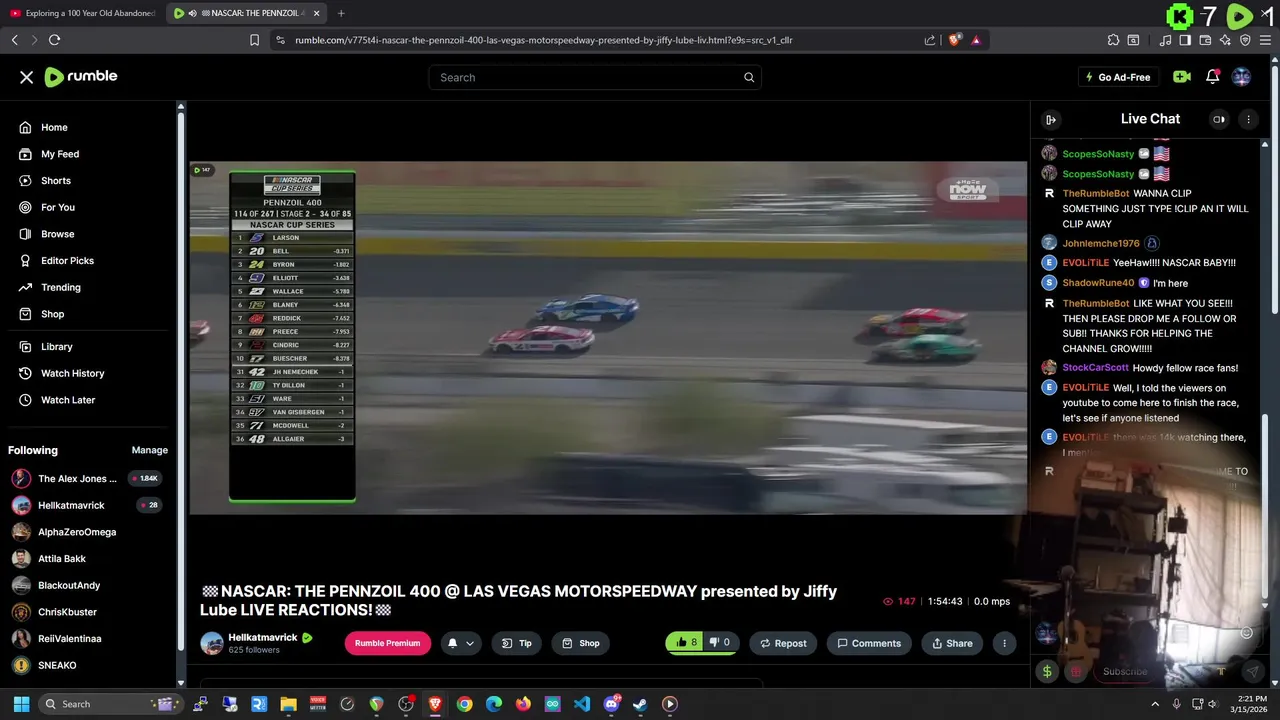Open the Comments button
This screenshot has height=720, width=1280.
(869, 643)
